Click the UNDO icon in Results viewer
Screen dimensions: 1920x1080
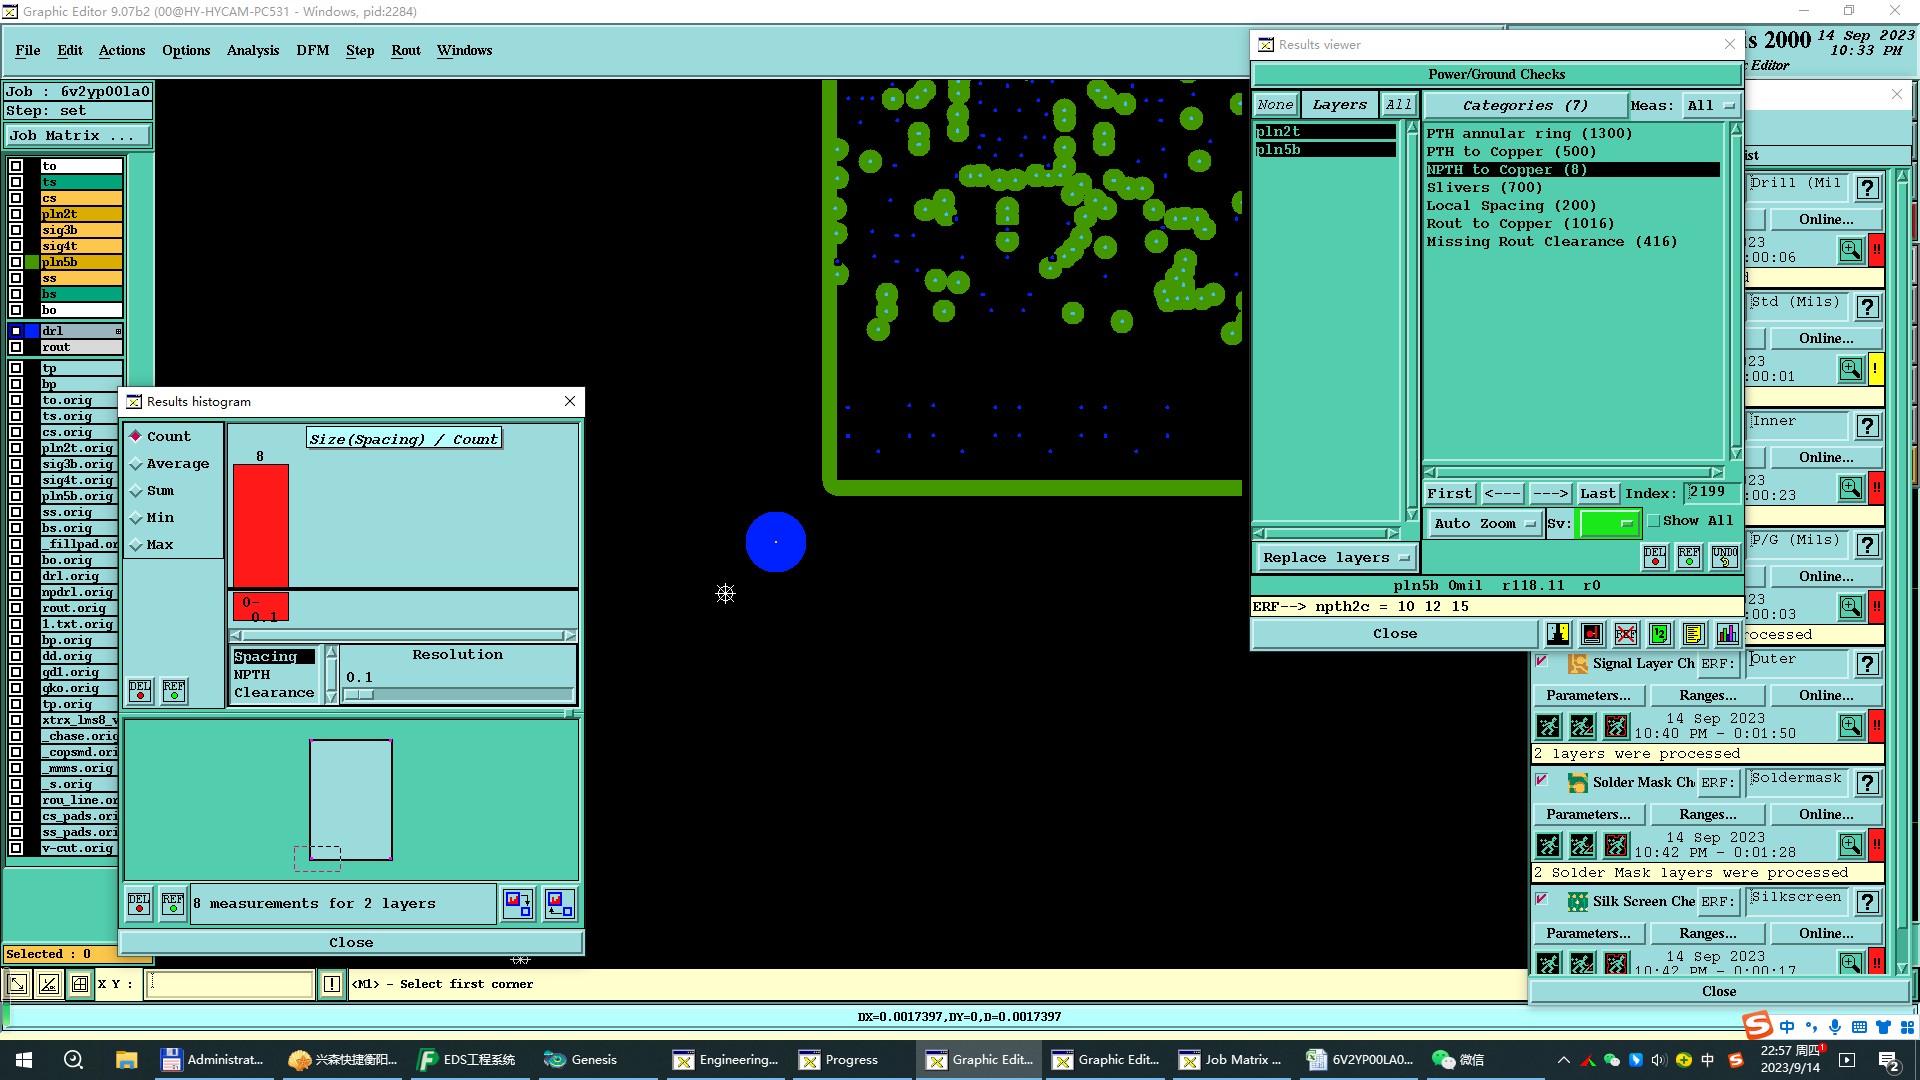pyautogui.click(x=1724, y=557)
